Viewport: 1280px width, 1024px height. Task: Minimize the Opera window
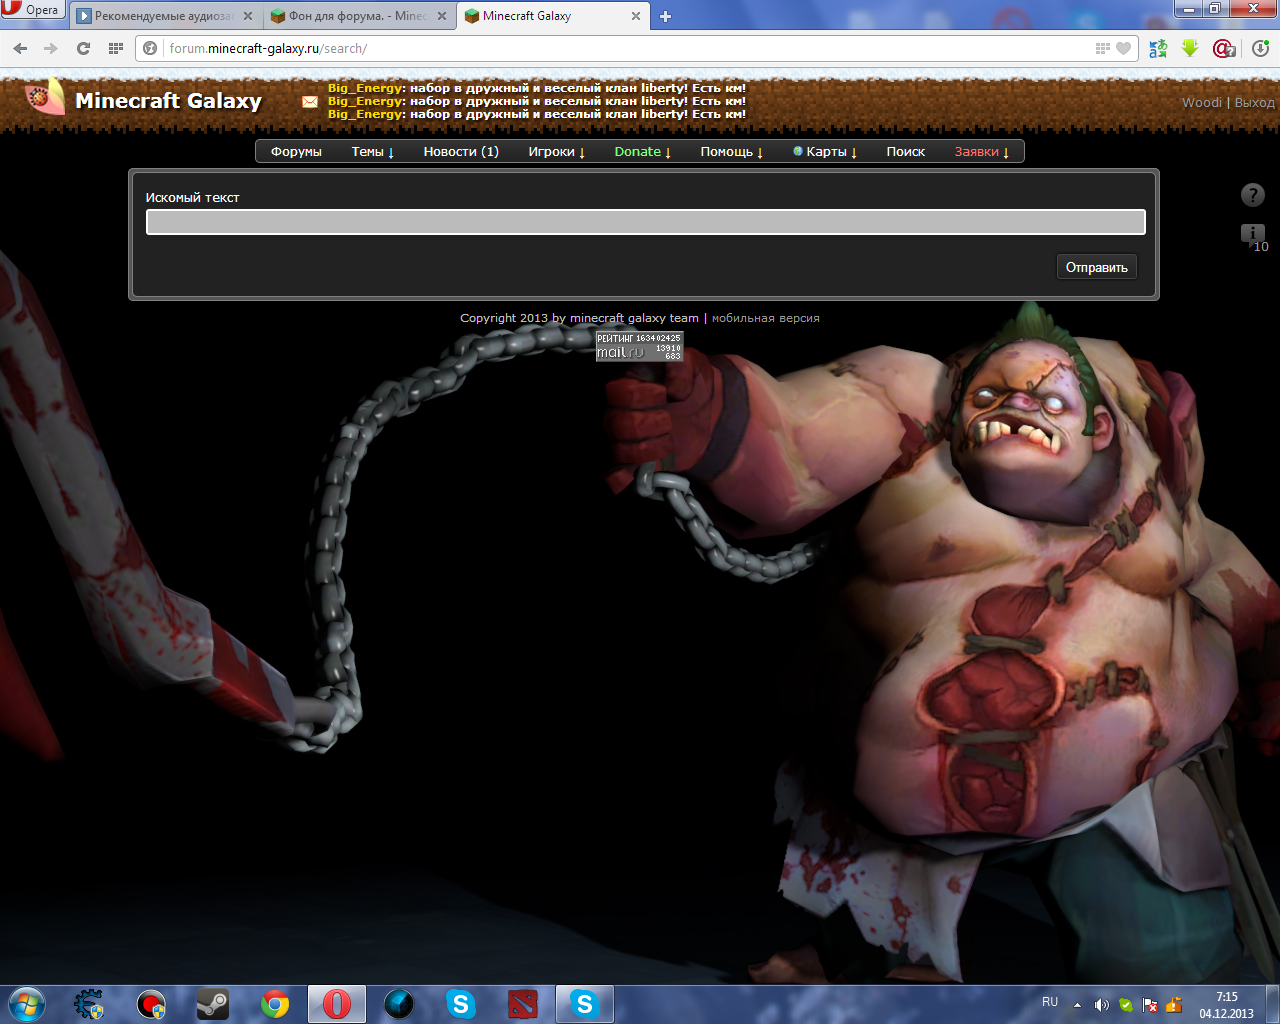(1188, 8)
